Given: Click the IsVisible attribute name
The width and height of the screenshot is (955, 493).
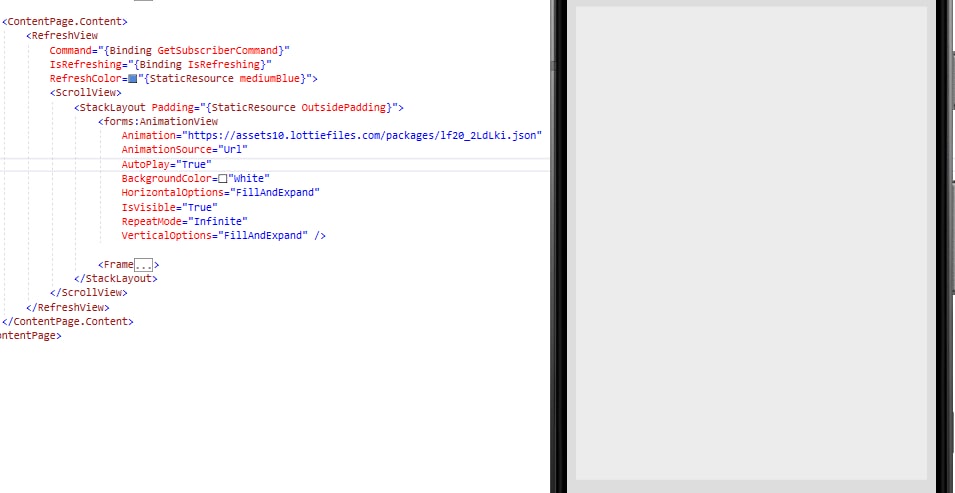Looking at the screenshot, I should [x=149, y=207].
